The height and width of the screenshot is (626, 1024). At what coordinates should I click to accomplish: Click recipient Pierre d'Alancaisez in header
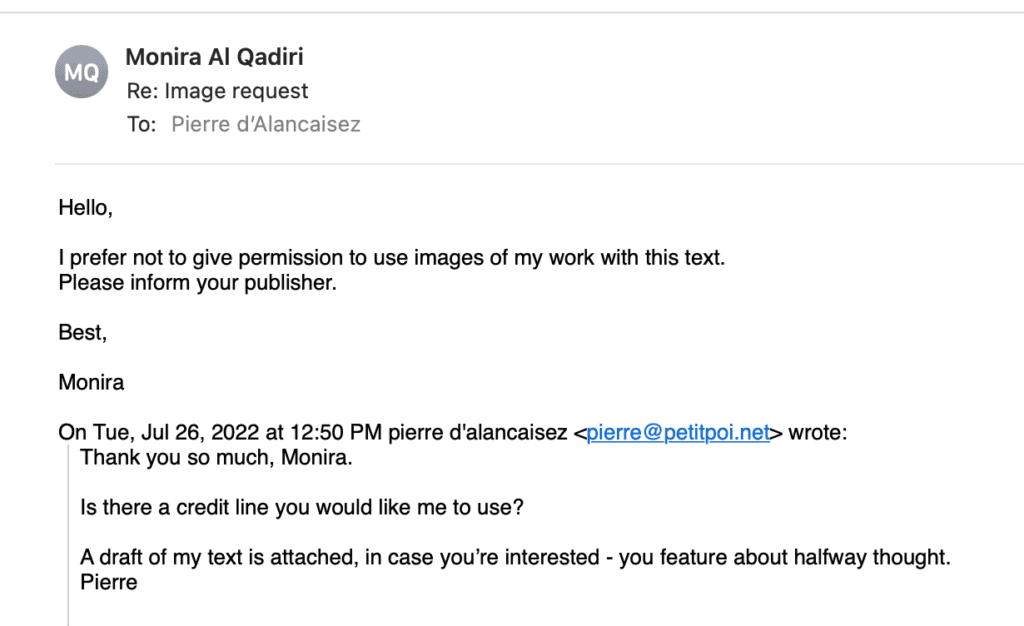(266, 125)
